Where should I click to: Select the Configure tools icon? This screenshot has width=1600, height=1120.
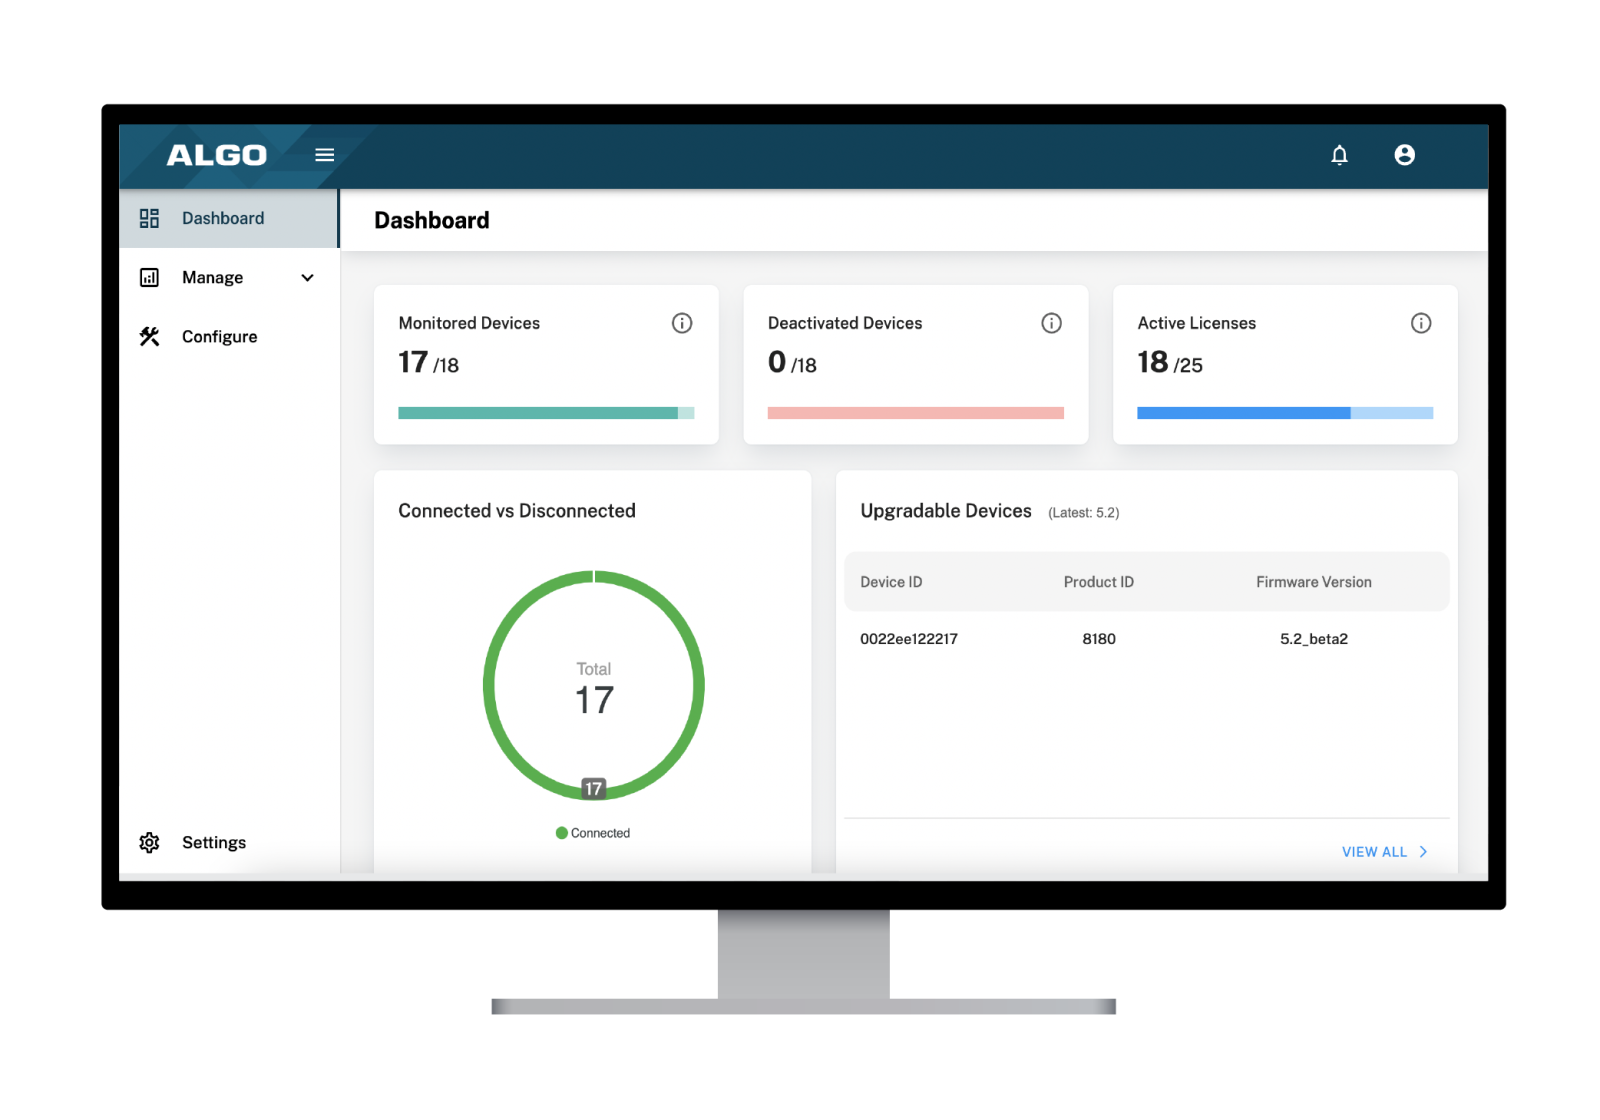click(x=149, y=336)
